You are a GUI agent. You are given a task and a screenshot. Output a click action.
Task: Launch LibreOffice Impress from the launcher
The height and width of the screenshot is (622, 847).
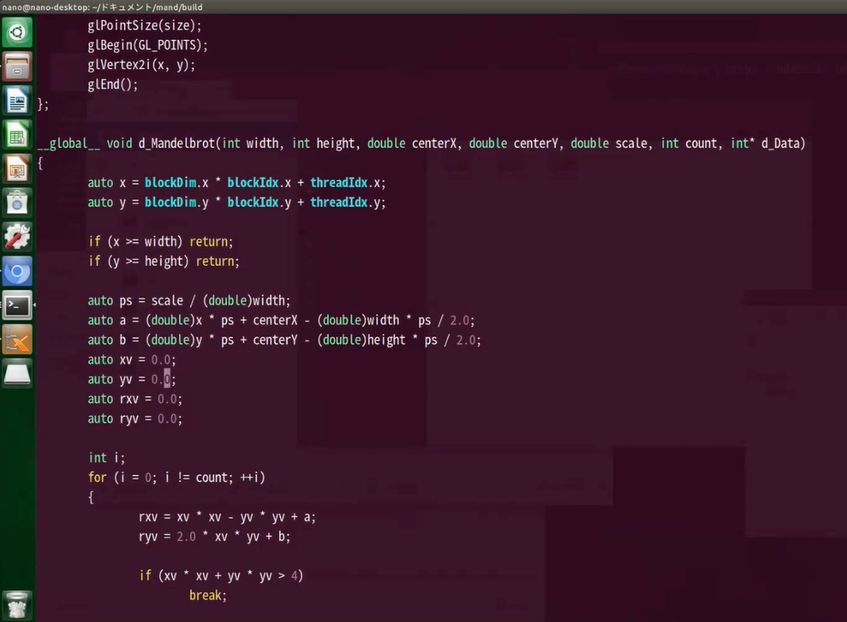[17, 168]
